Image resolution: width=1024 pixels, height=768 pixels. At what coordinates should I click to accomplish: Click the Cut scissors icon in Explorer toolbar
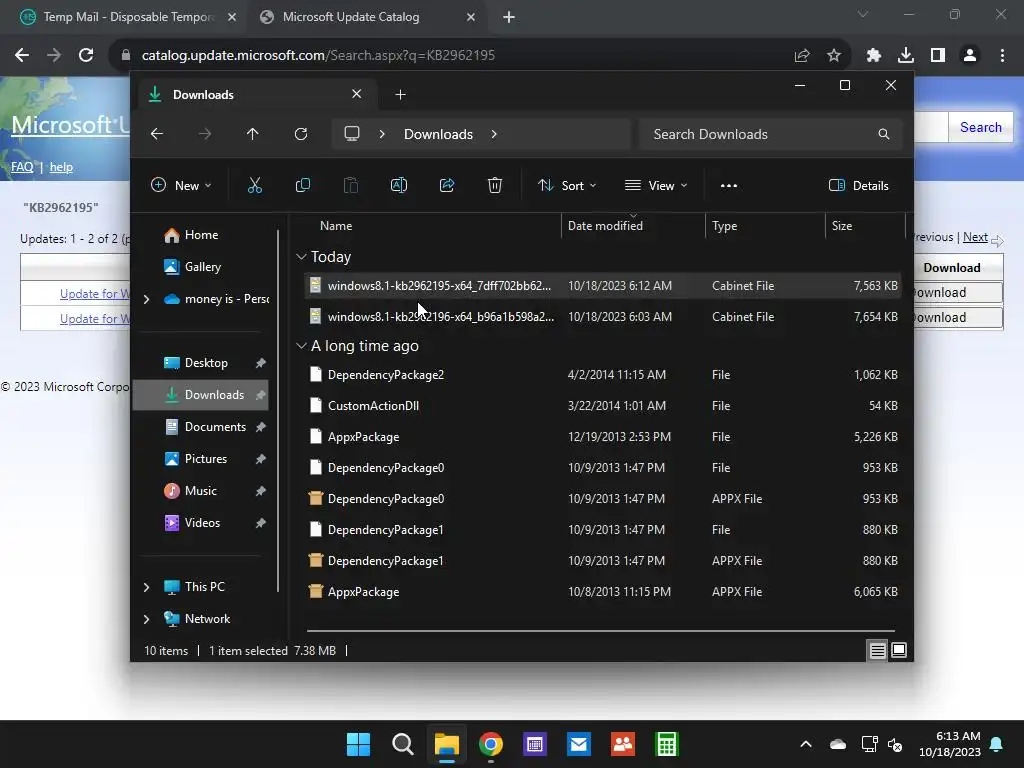[x=255, y=185]
